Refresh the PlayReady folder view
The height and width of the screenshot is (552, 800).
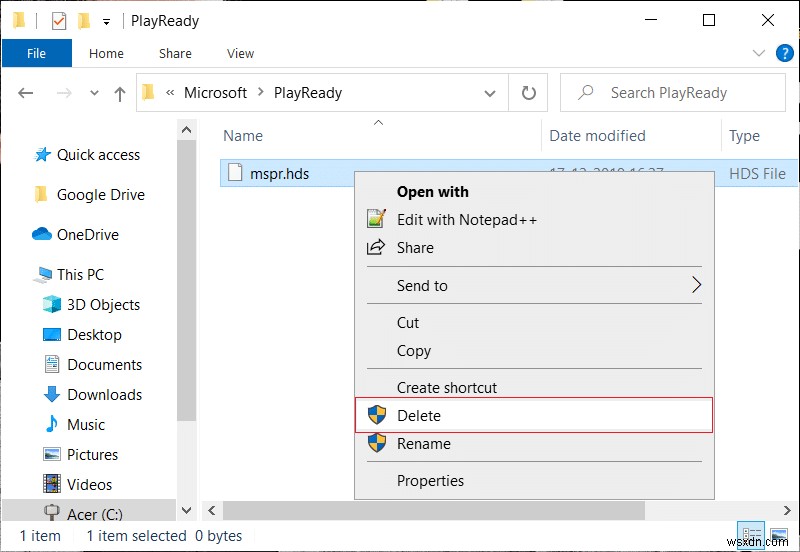[528, 93]
